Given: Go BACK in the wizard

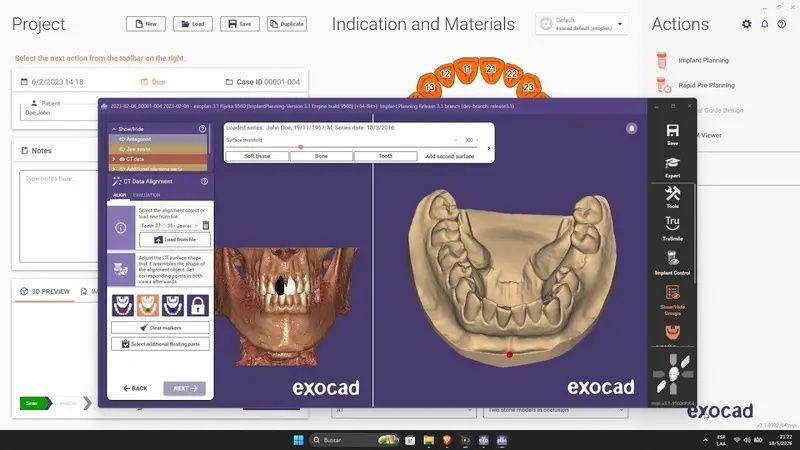Looking at the screenshot, I should (135, 388).
